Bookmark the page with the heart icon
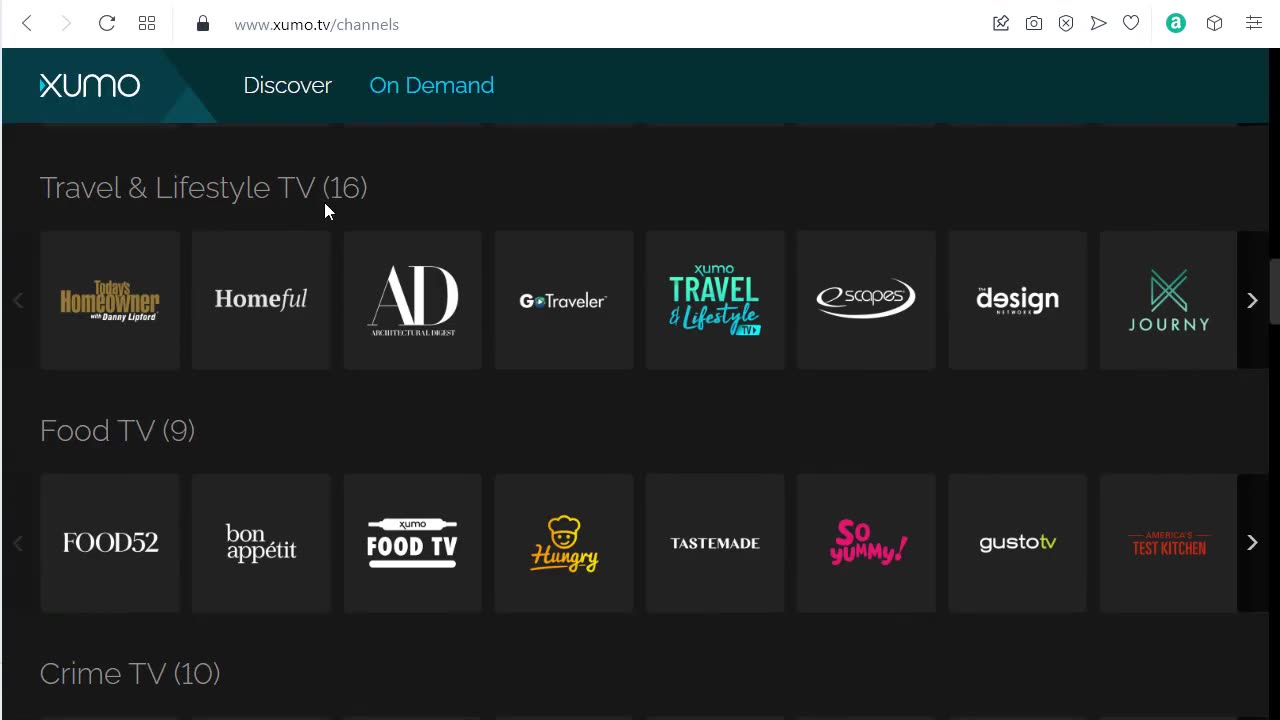Screen dimensions: 1280x720 pos(1131,23)
